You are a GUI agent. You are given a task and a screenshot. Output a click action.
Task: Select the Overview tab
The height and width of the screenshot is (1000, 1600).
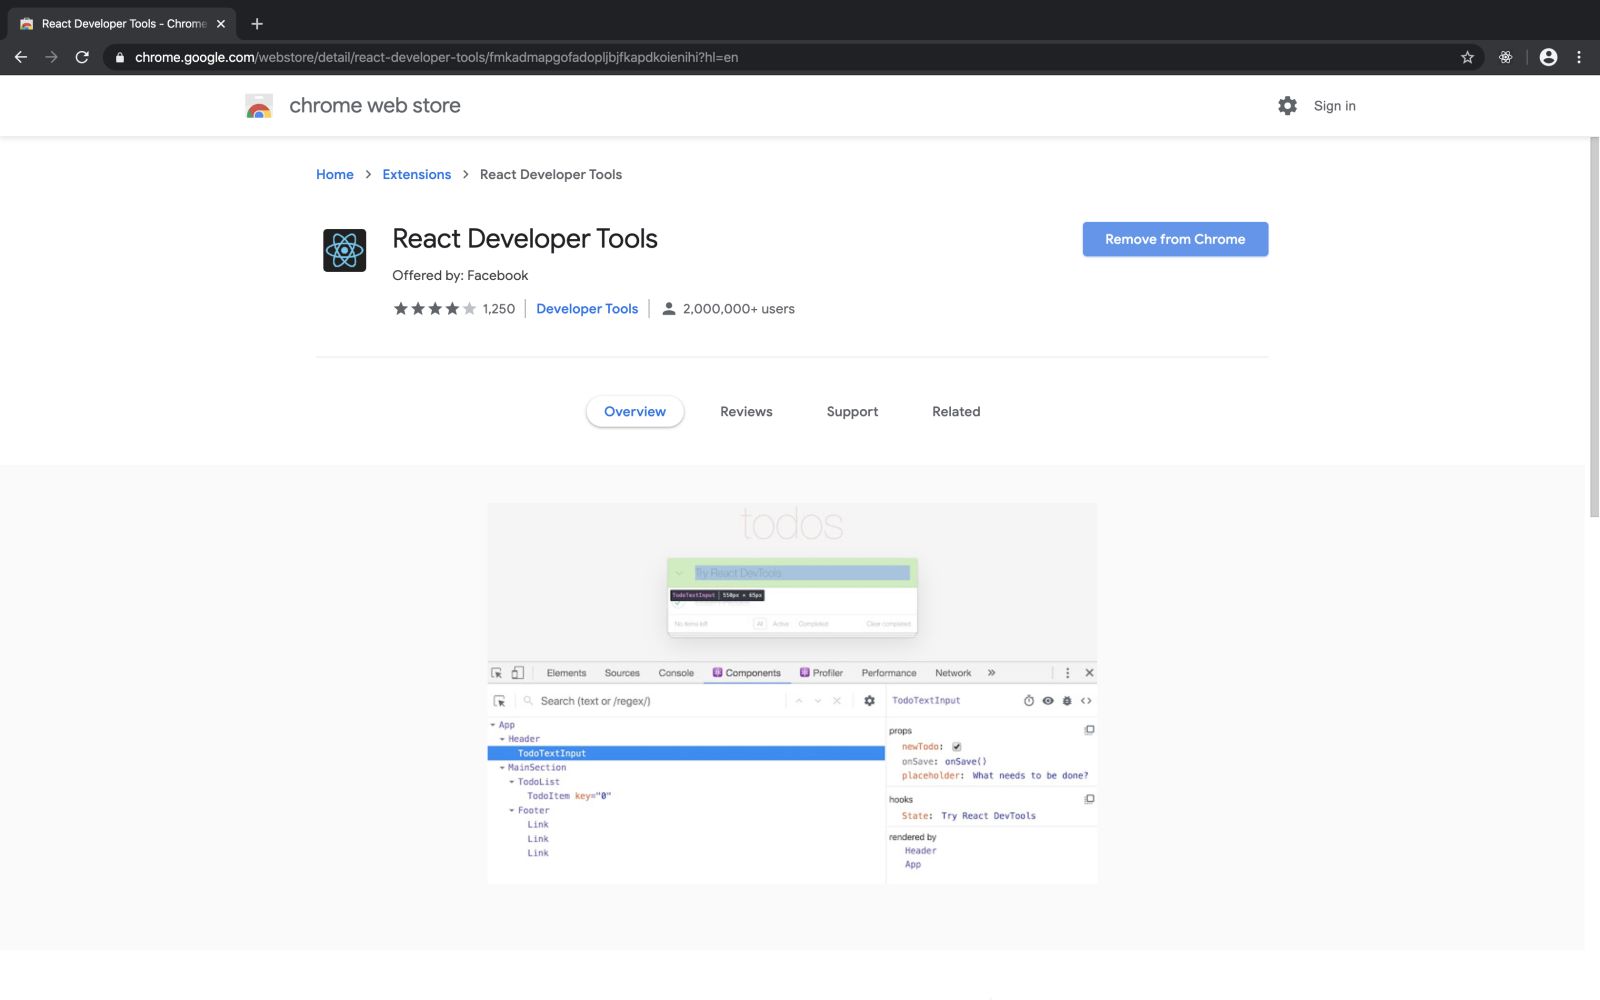[635, 411]
